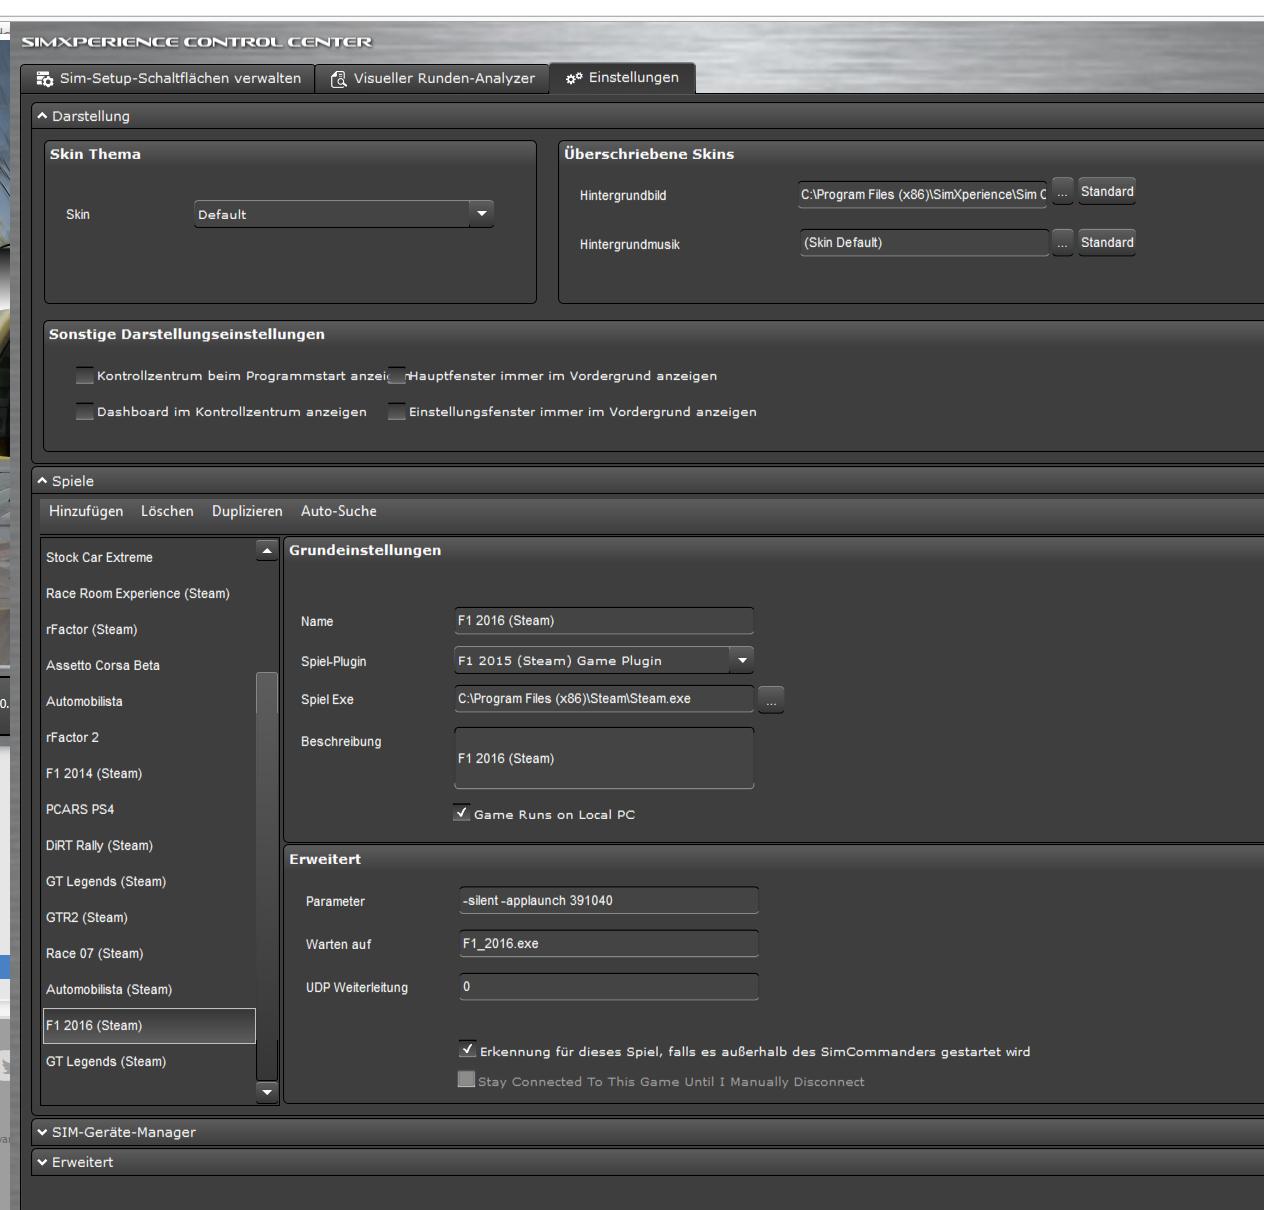1264x1210 pixels.
Task: Enable Hauptfenster immer im Vordergrund anzeigen
Action: (x=397, y=376)
